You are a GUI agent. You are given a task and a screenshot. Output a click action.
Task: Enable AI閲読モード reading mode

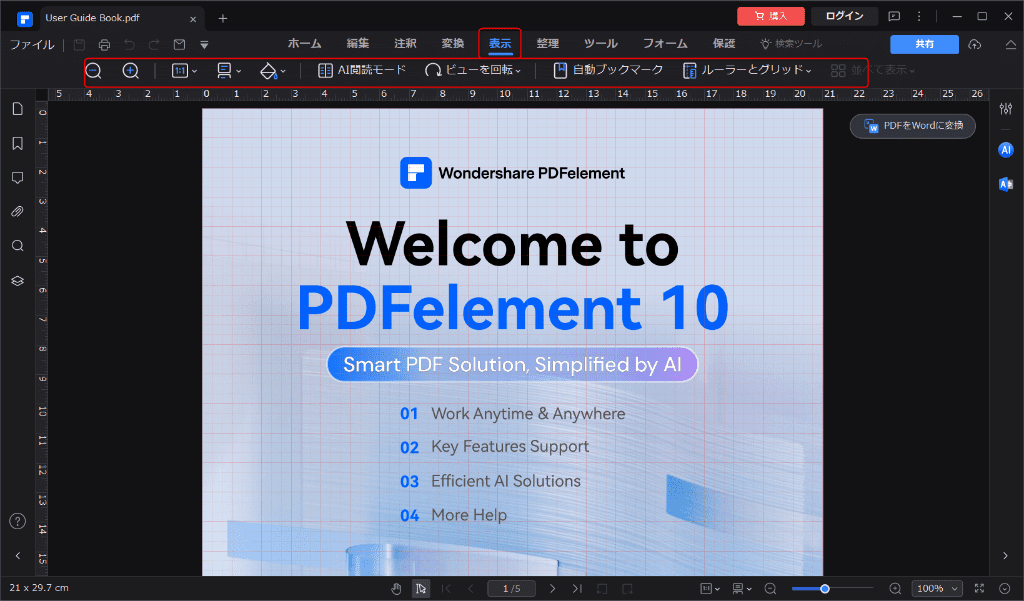tap(362, 70)
